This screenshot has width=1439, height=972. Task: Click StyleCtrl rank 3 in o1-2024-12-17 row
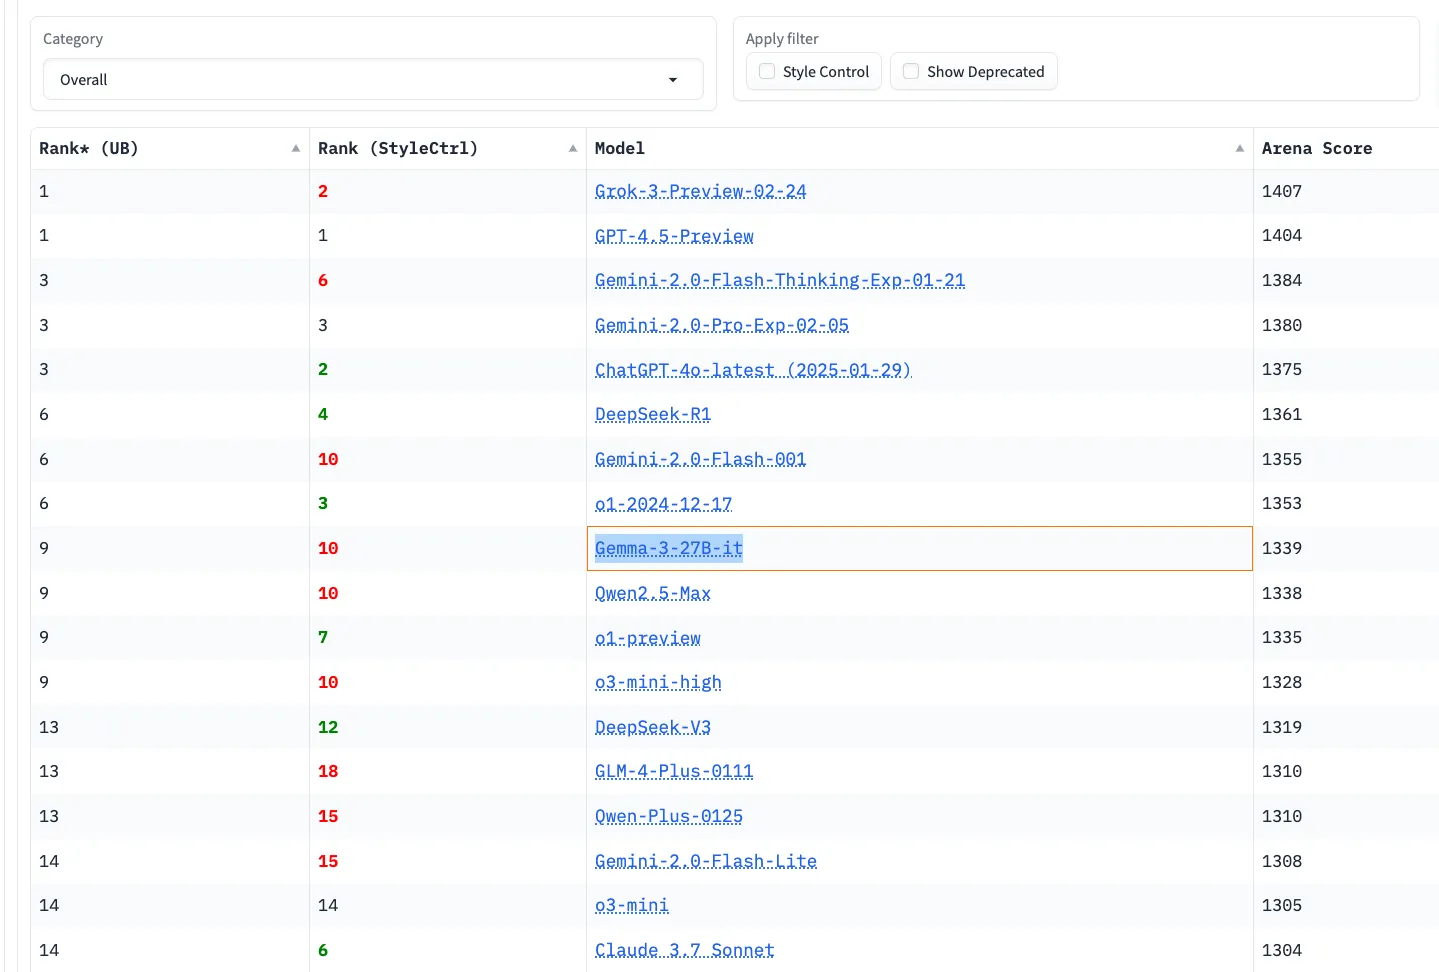click(323, 504)
